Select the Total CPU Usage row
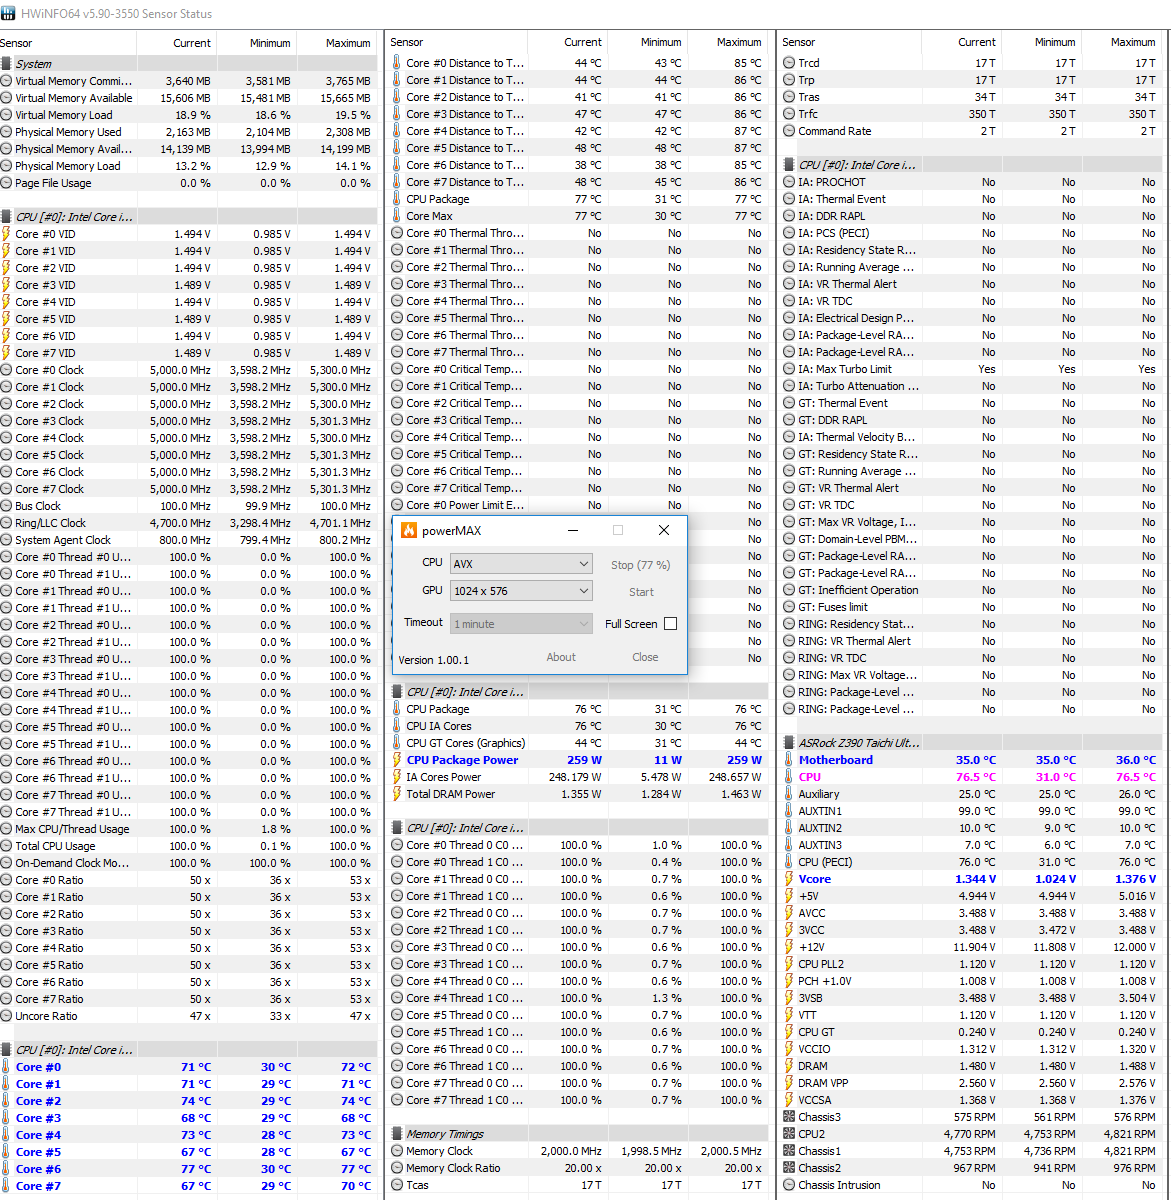This screenshot has height=1200, width=1171. pyautogui.click(x=188, y=846)
